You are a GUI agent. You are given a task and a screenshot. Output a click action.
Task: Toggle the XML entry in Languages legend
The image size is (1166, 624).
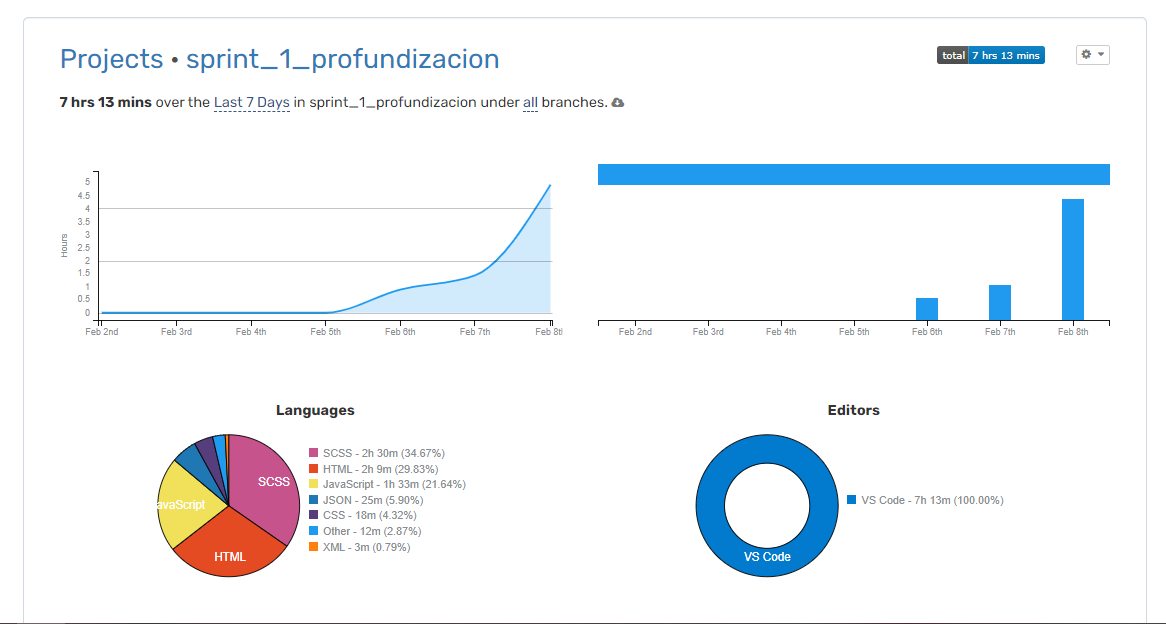368,546
